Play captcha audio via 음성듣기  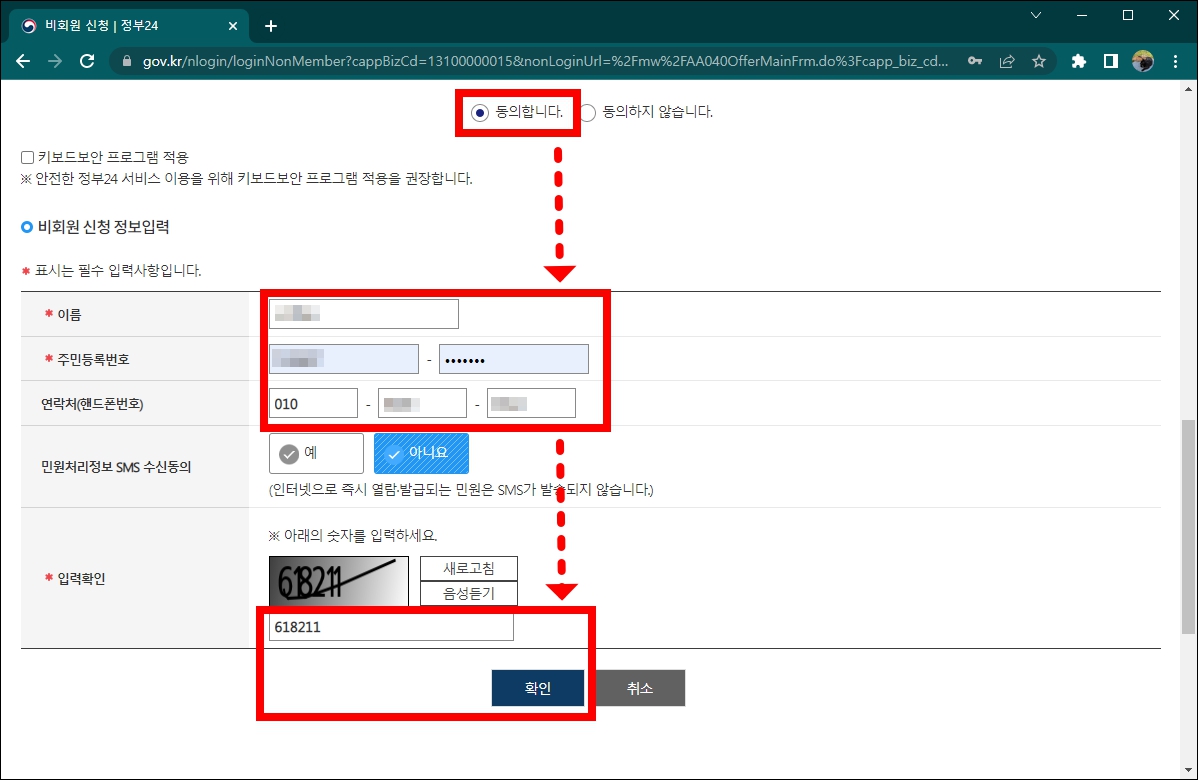[468, 591]
